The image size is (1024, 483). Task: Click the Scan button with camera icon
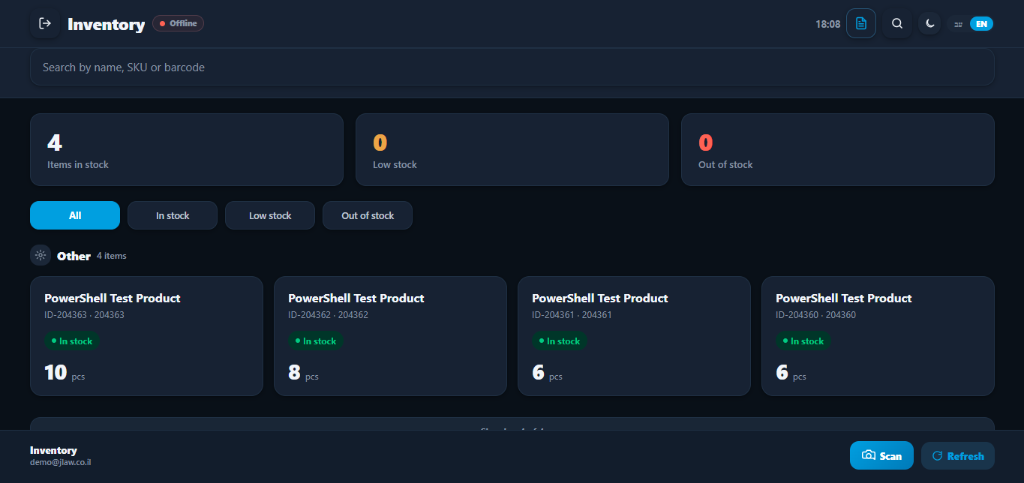882,456
